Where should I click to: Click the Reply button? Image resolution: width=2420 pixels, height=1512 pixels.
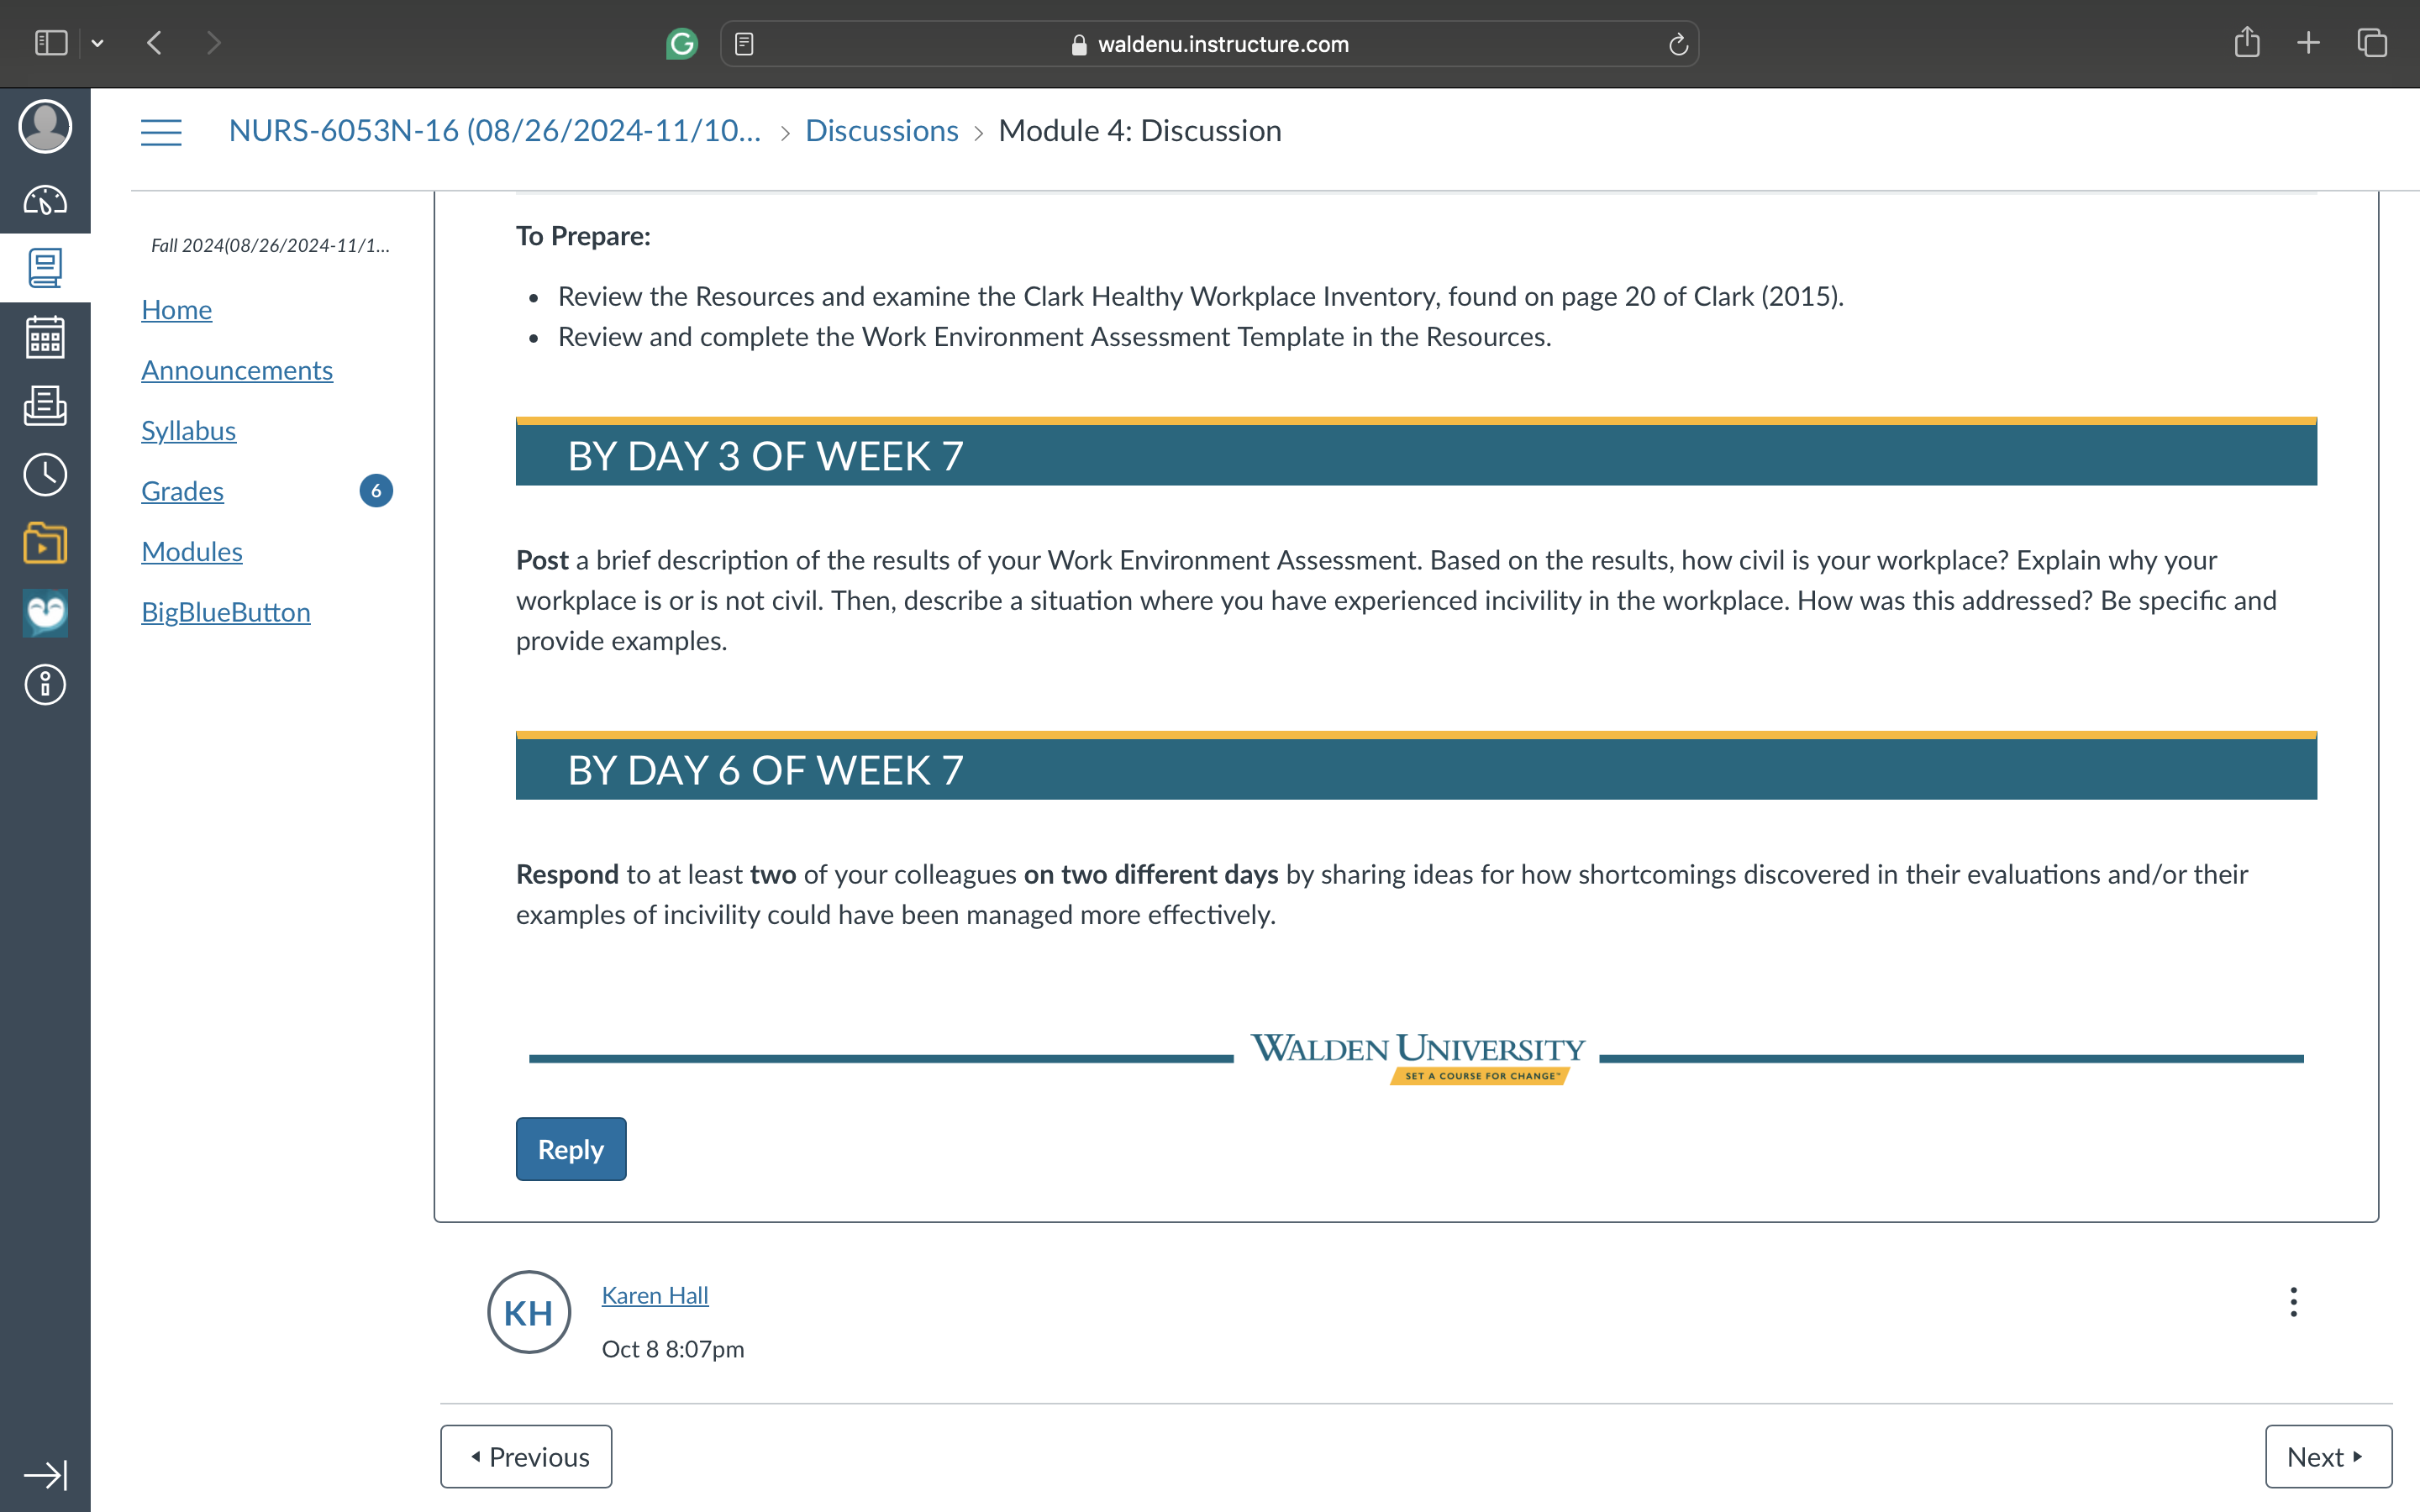pos(571,1149)
